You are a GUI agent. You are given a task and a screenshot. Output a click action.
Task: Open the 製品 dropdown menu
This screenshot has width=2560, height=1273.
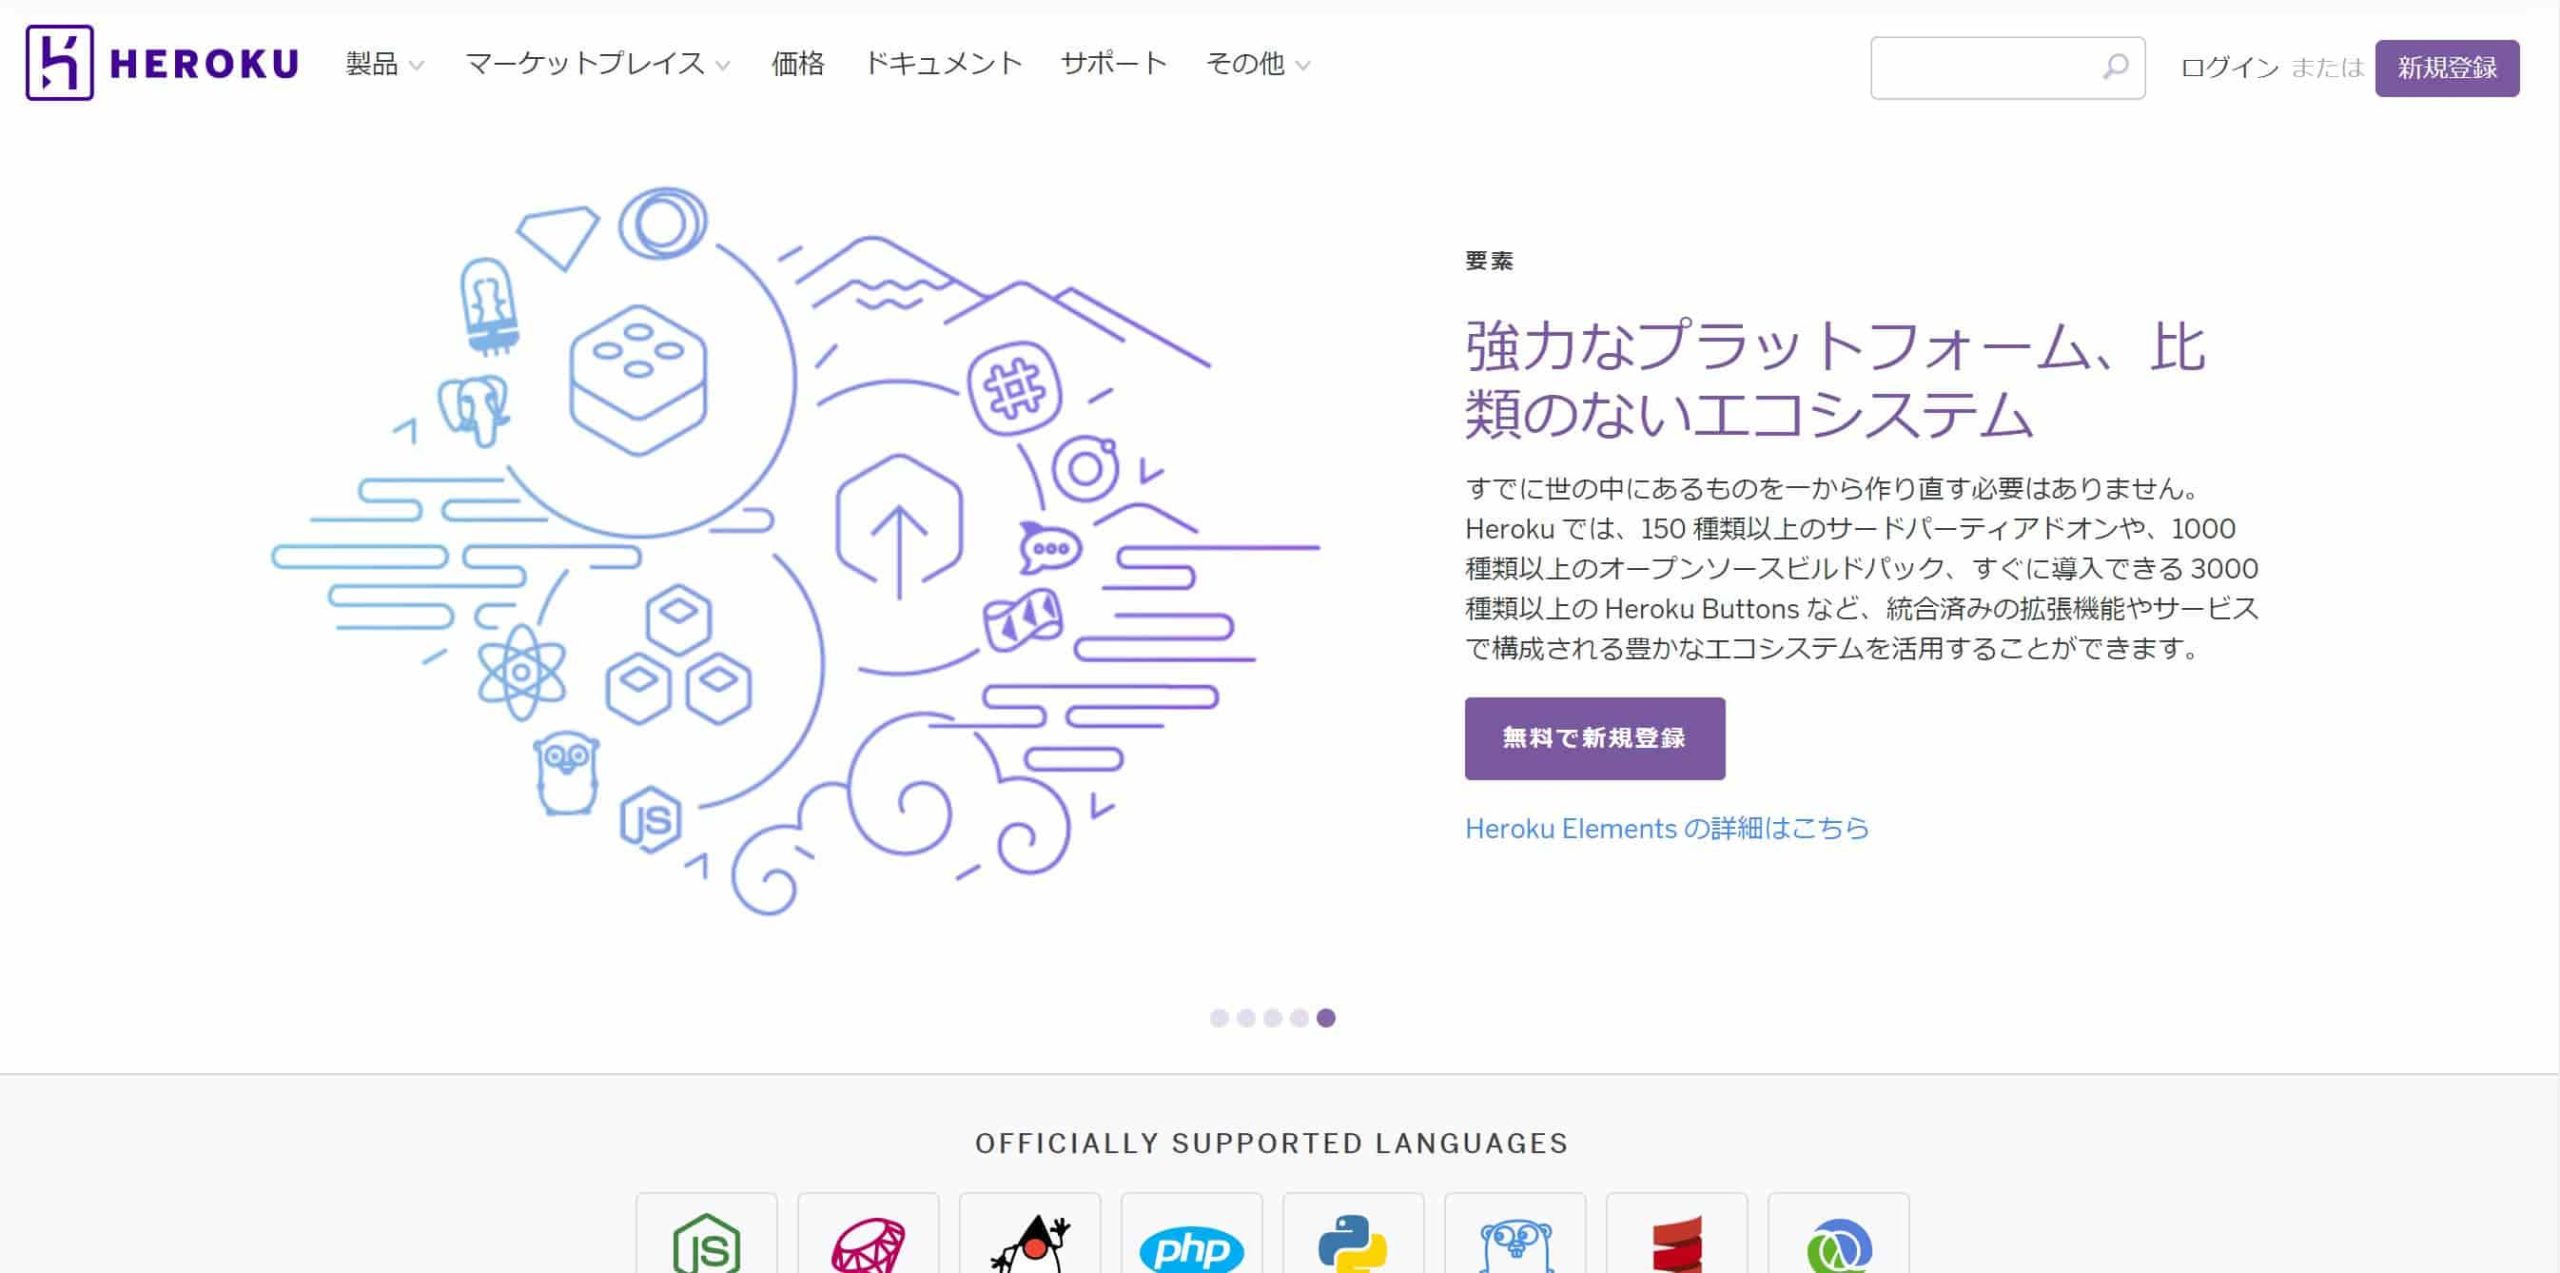point(385,64)
